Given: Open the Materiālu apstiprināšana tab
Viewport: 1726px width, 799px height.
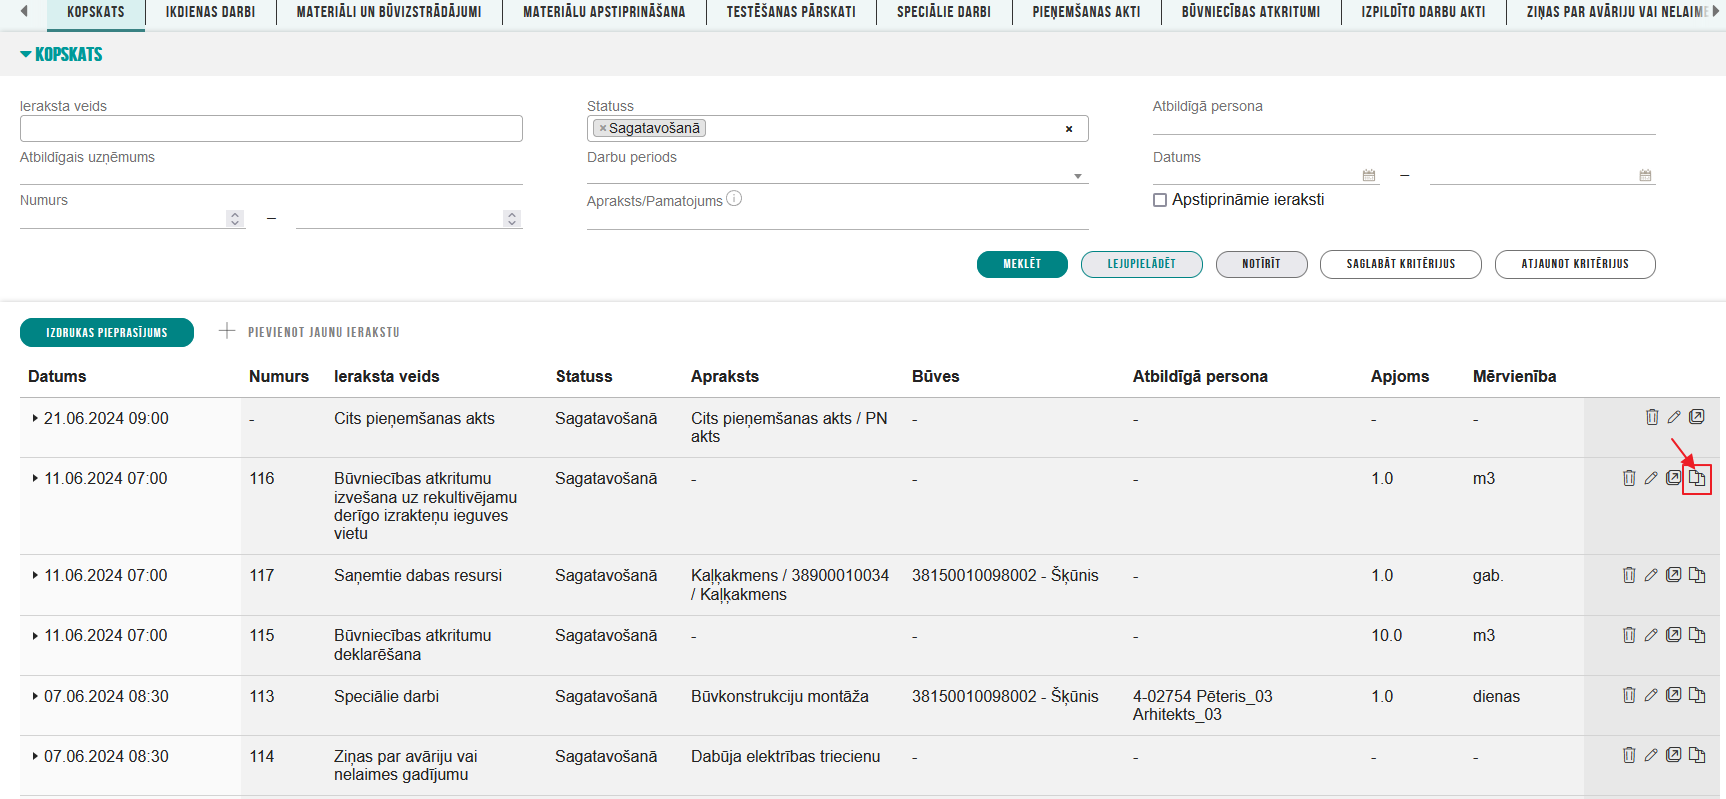Looking at the screenshot, I should coord(604,12).
